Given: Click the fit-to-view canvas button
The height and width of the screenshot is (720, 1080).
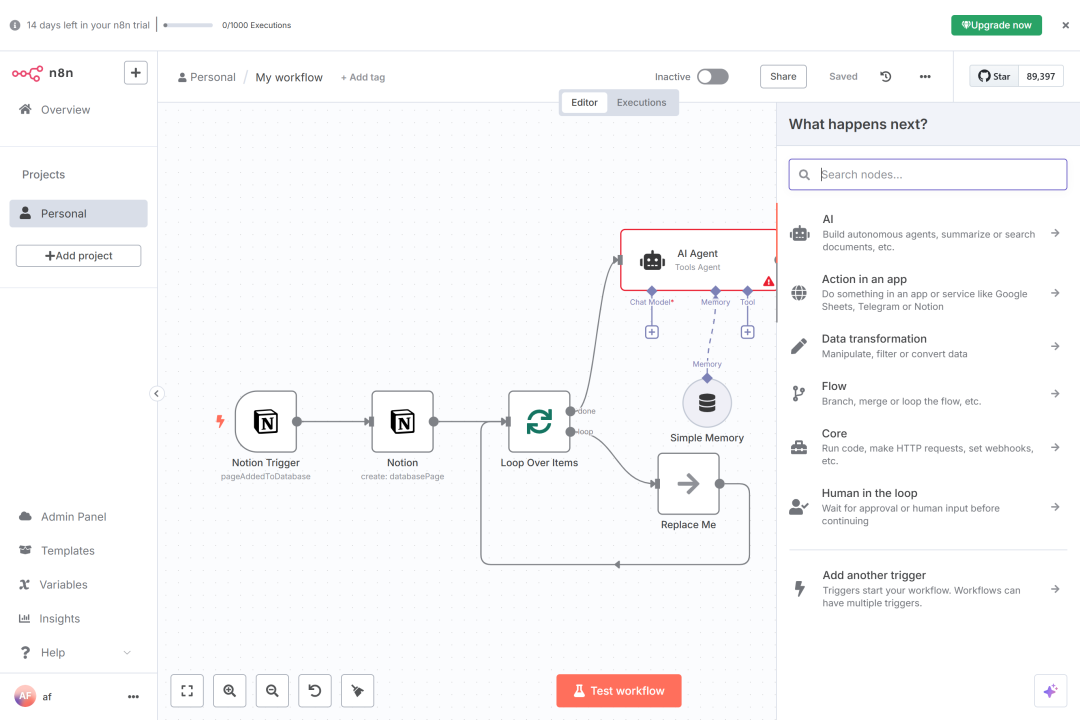Looking at the screenshot, I should (x=187, y=690).
